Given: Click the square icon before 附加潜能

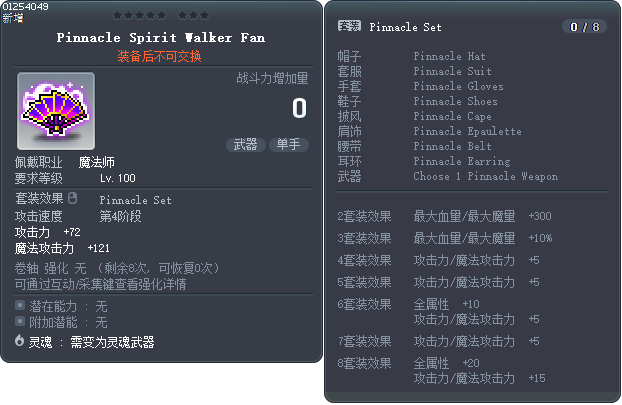Looking at the screenshot, I should click(x=19, y=322).
